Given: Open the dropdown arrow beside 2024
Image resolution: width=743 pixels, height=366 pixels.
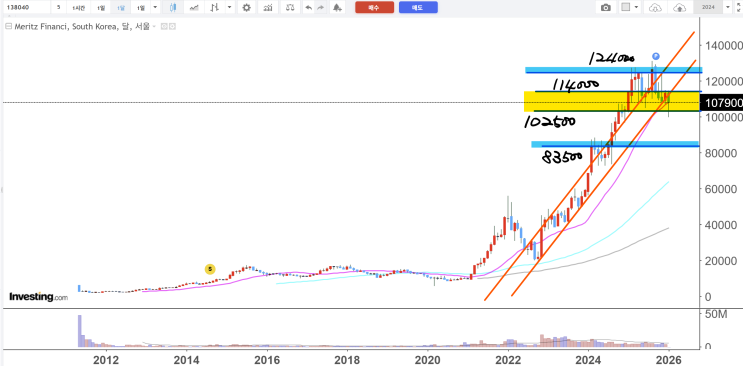Looking at the screenshot, I should click(728, 8).
